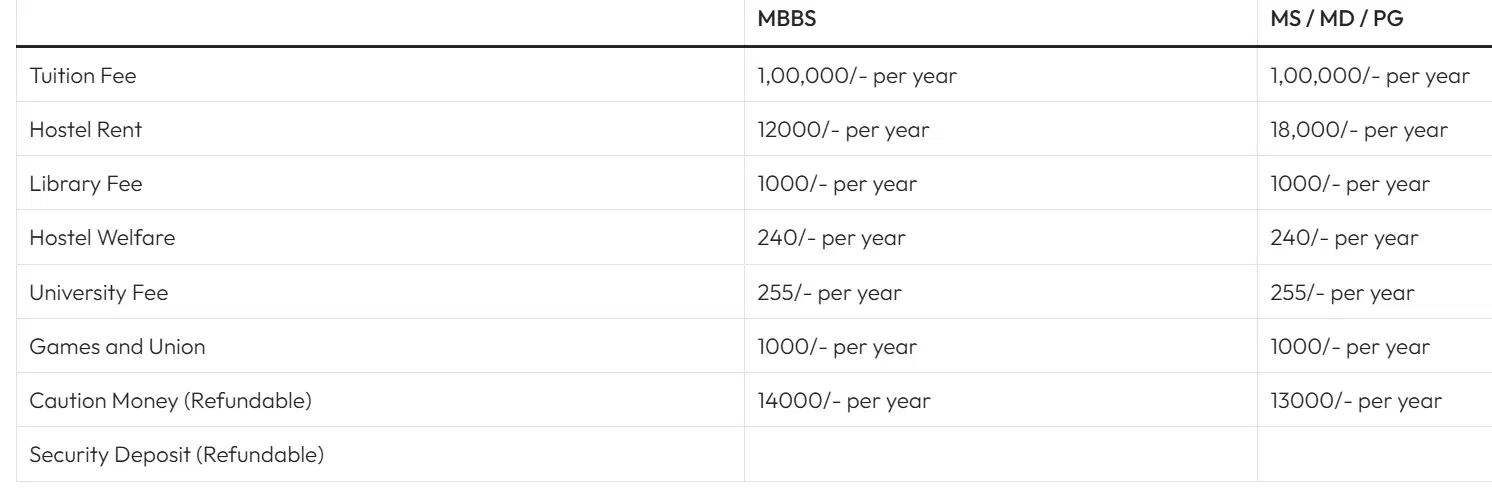Viewport: 1492px width, 488px height.
Task: Click the PG games and union fee value
Action: point(1350,347)
